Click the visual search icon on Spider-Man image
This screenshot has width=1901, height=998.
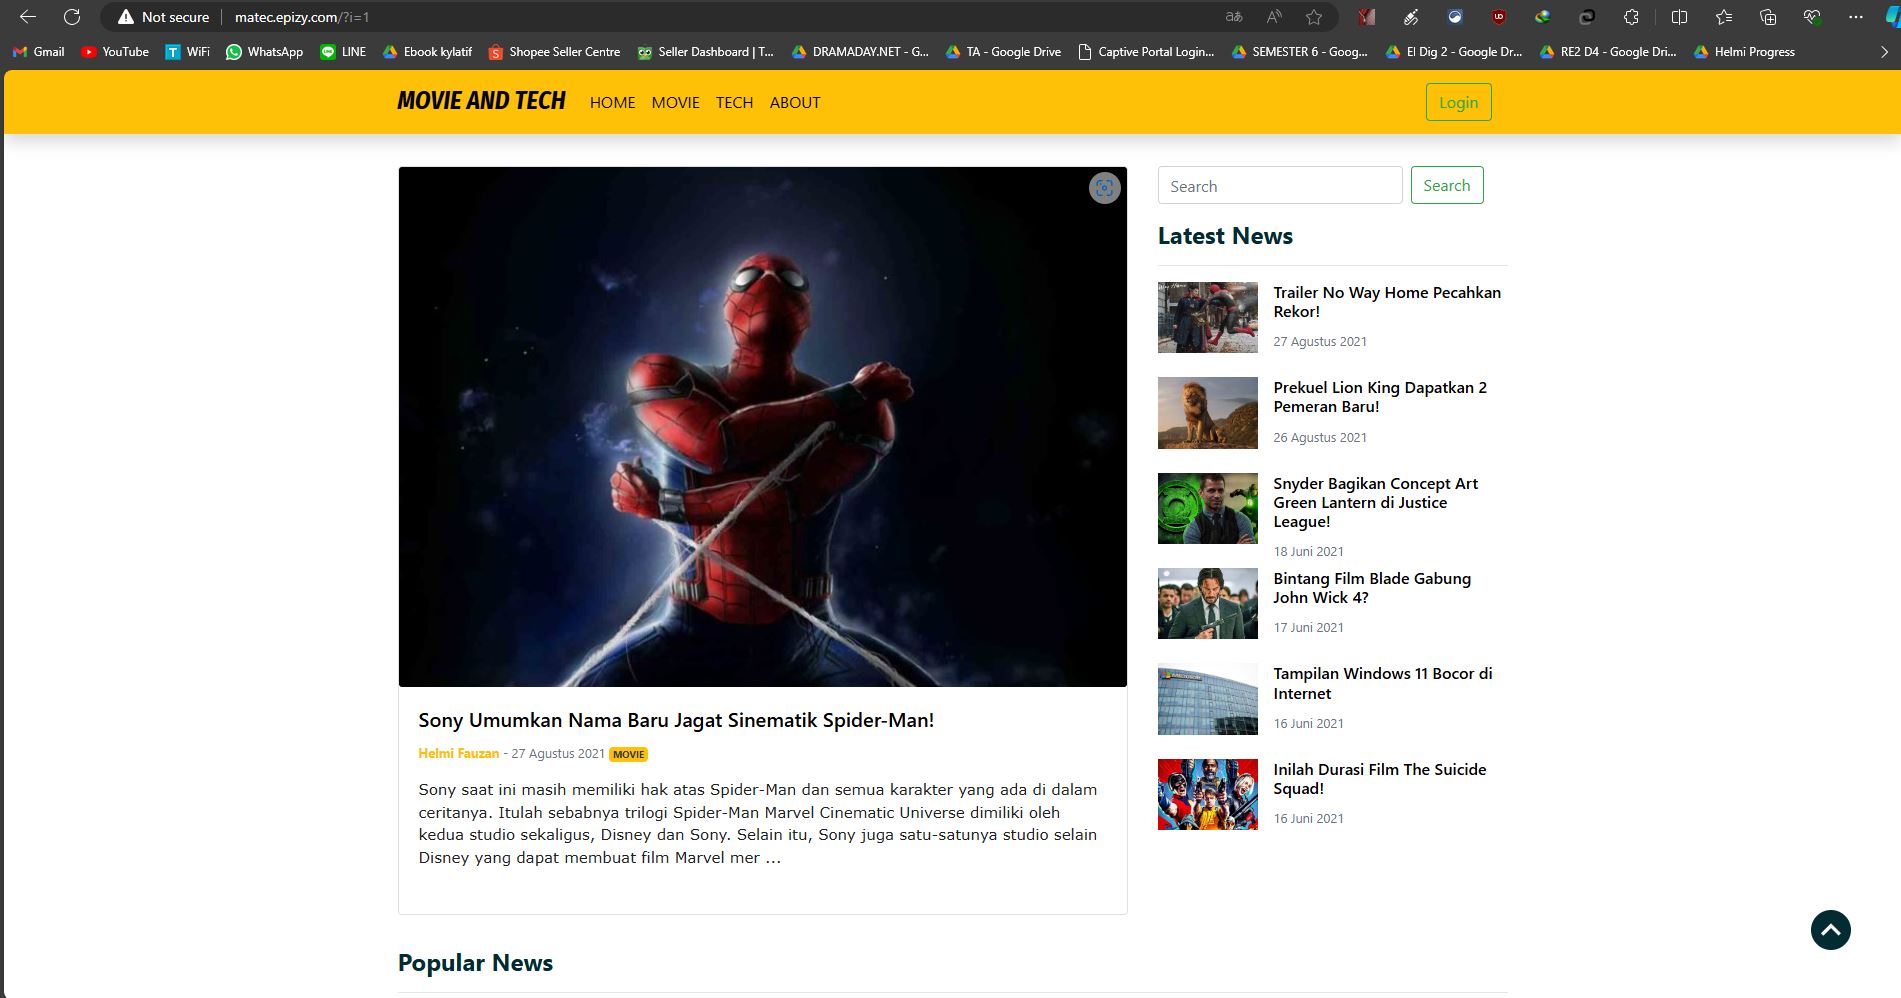coord(1104,188)
